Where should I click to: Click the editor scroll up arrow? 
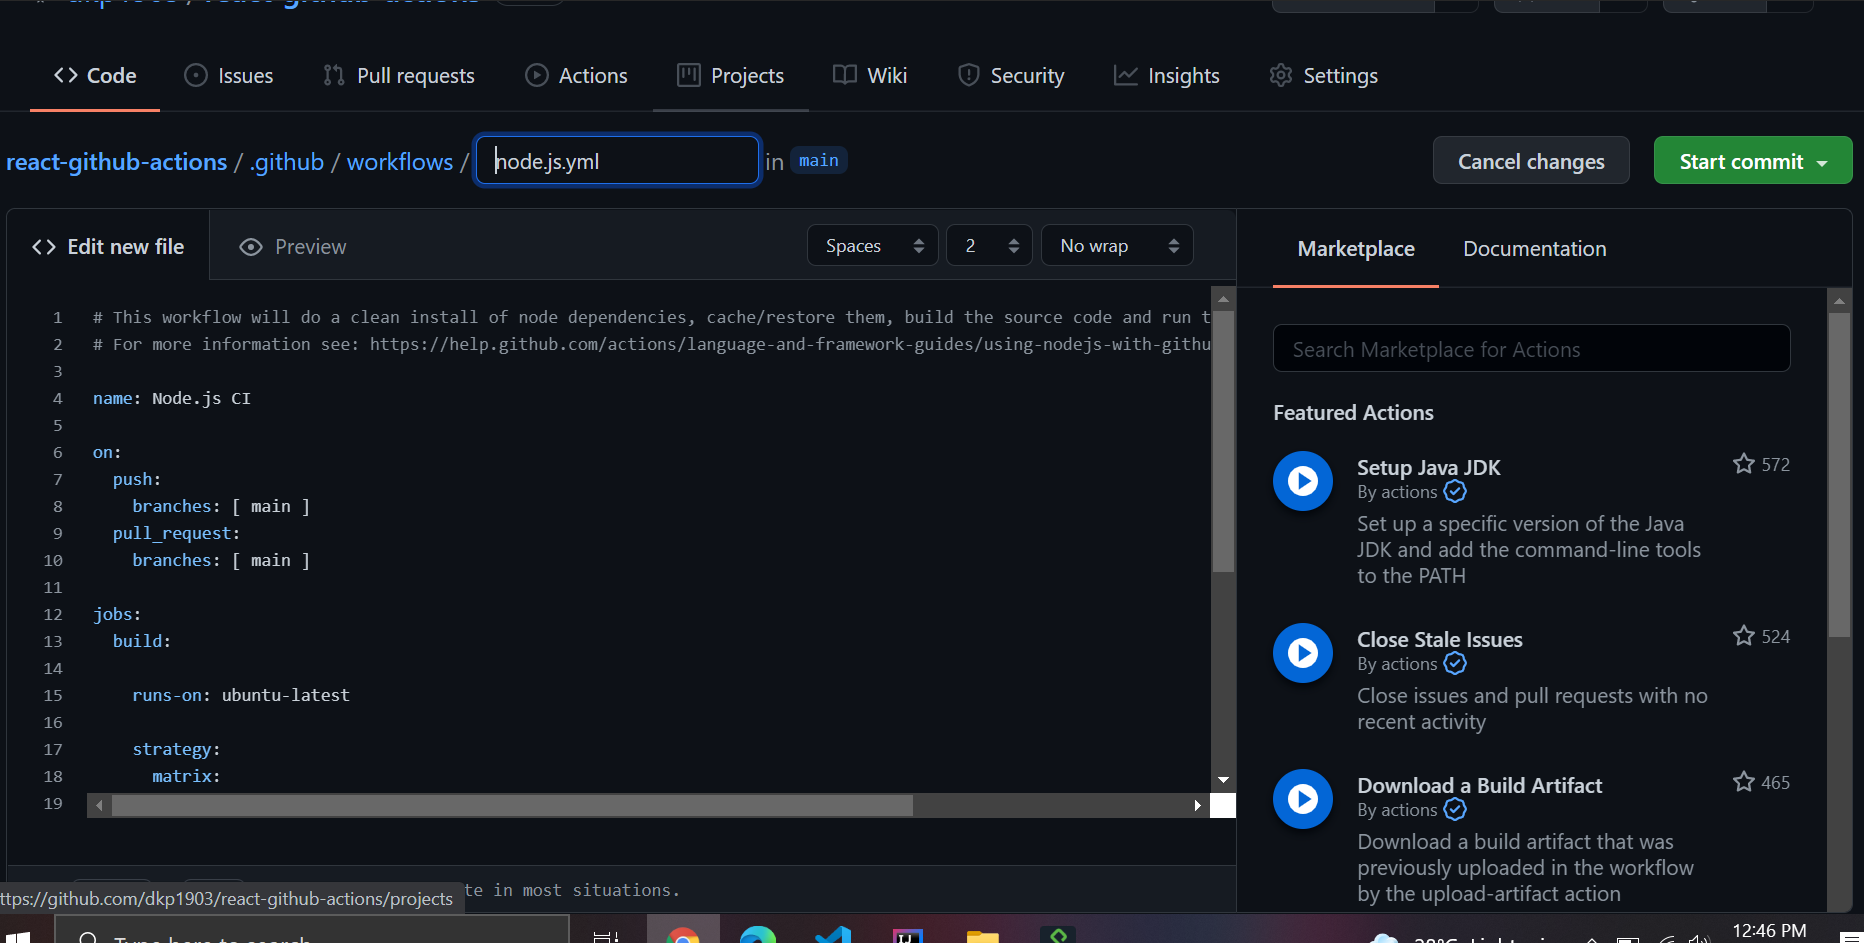tap(1223, 299)
